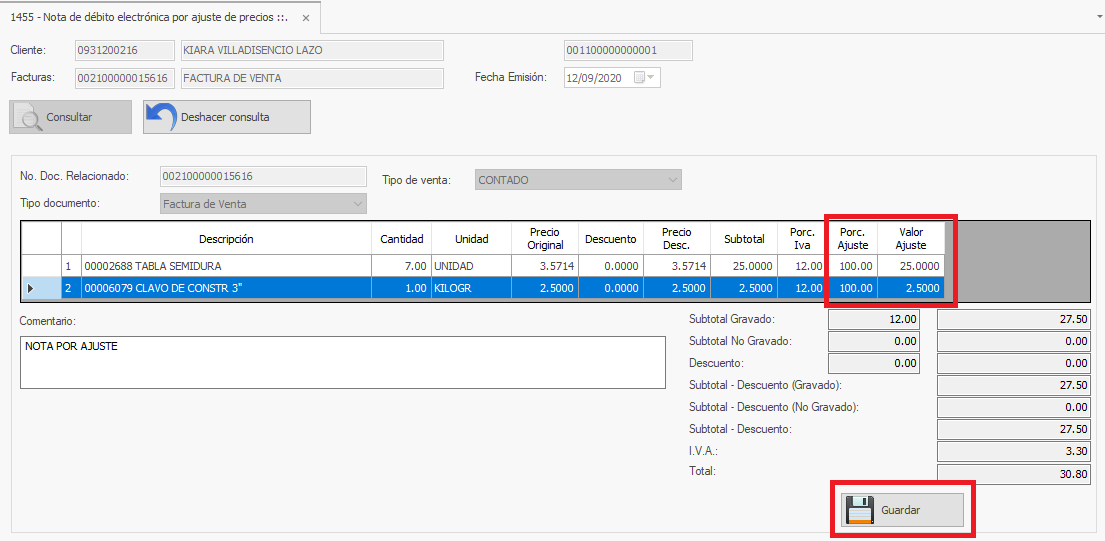The image size is (1105, 541).
Task: Select the 1455 Nota de débito tab
Action: (150, 18)
